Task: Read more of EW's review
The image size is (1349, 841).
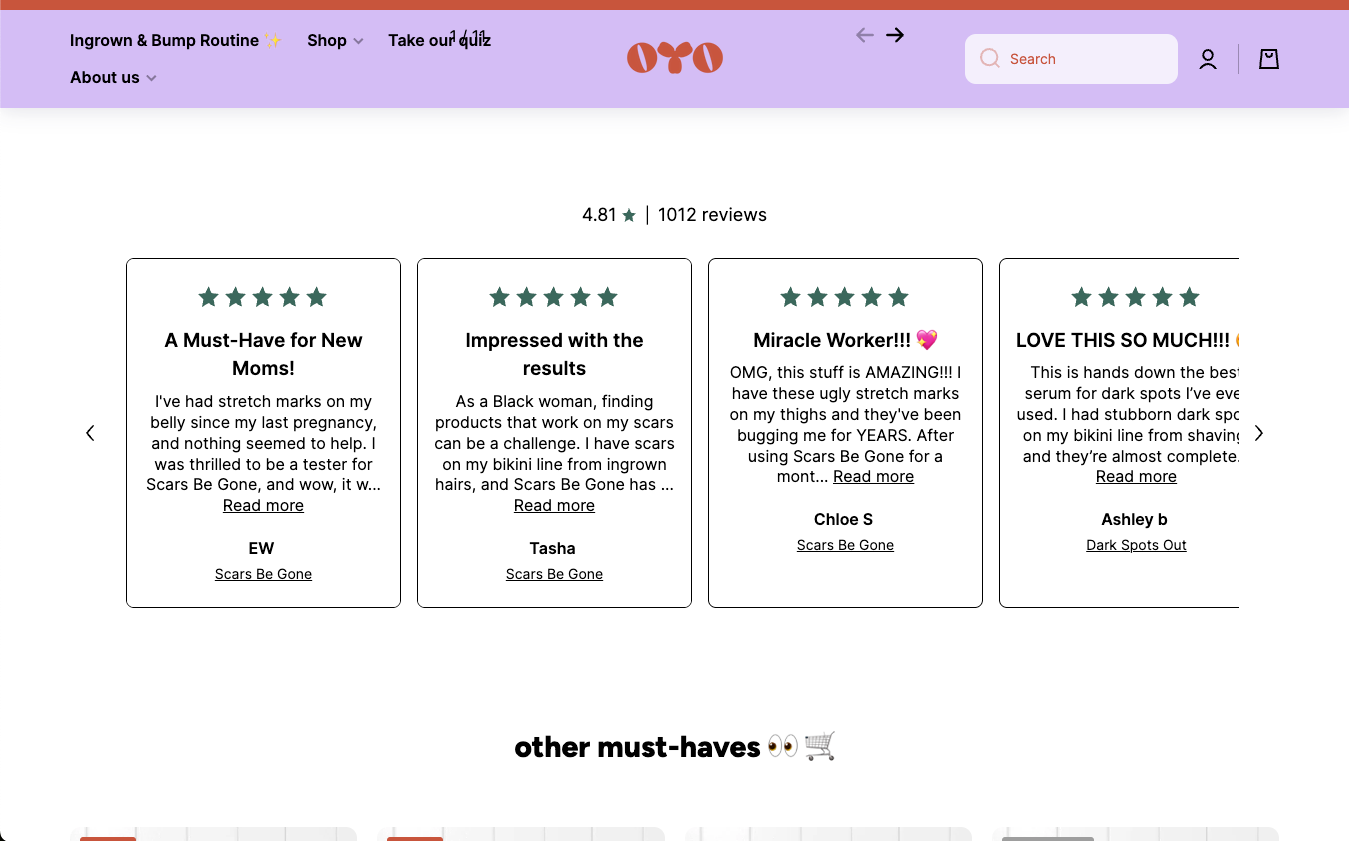Action: 263,506
